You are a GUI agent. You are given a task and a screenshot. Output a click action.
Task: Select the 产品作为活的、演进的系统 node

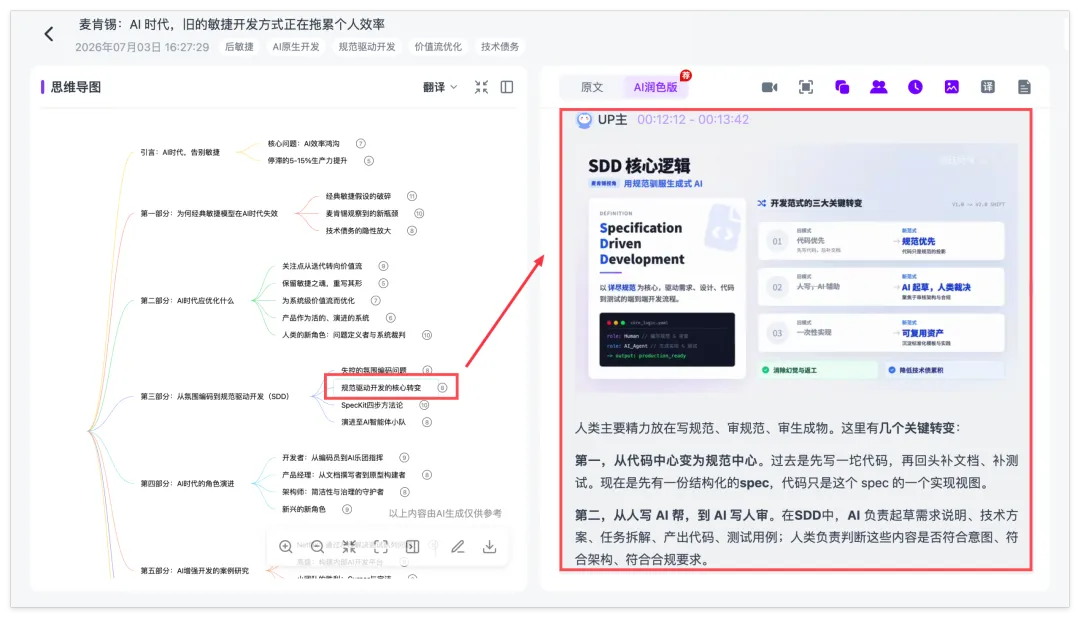(325, 318)
